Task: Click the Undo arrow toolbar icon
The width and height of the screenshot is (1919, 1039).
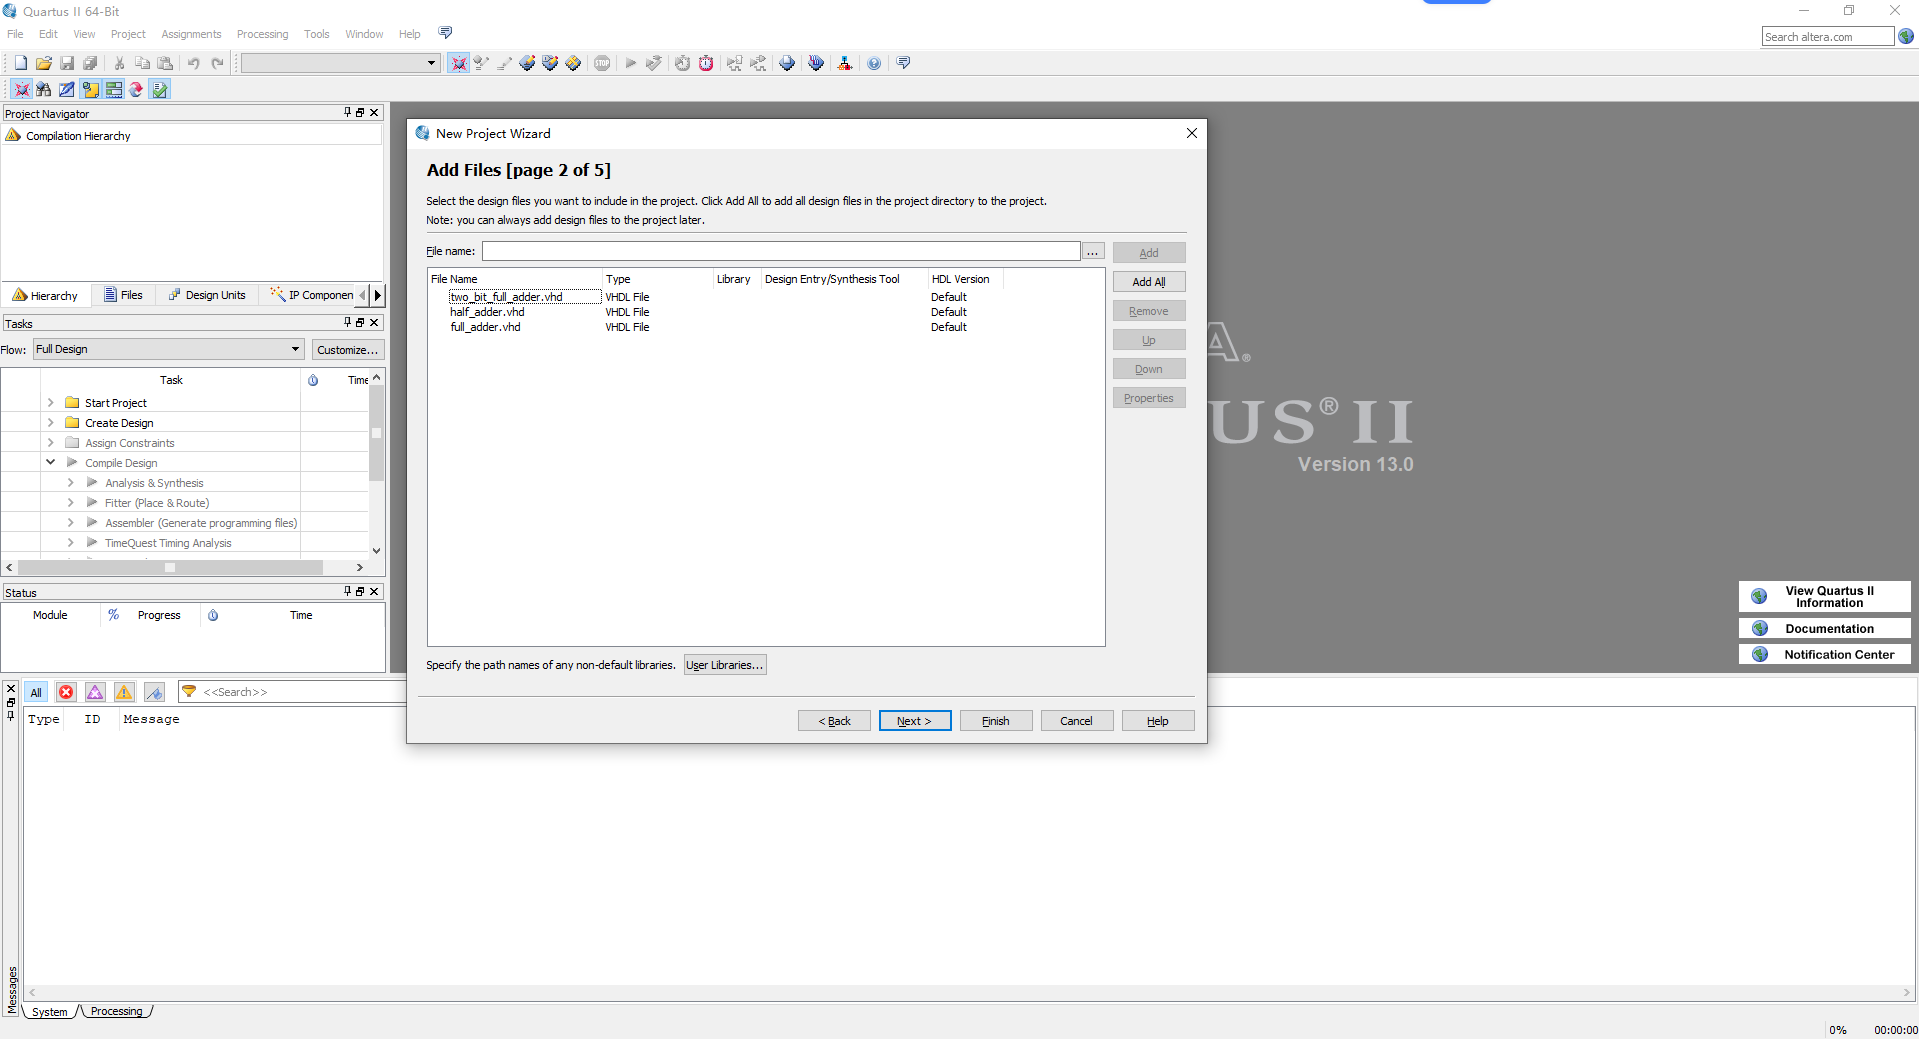Action: (193, 63)
